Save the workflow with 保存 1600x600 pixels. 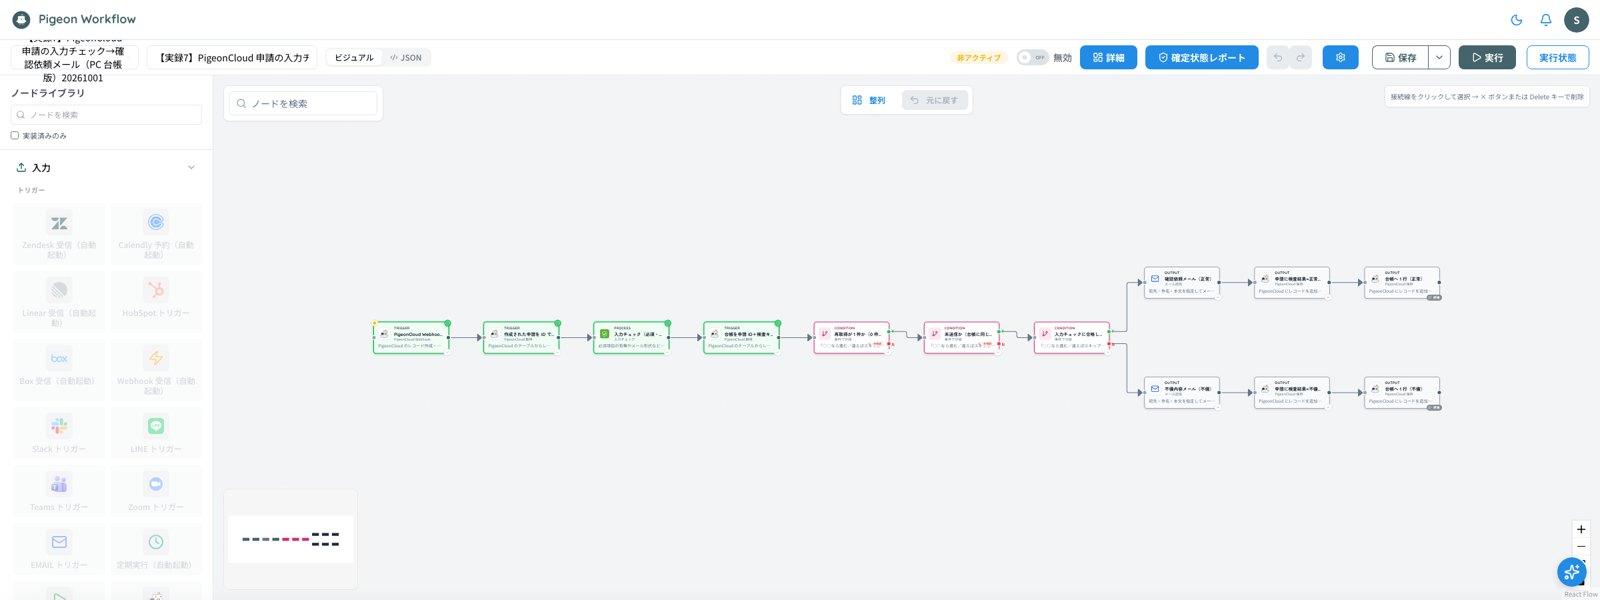click(1400, 57)
